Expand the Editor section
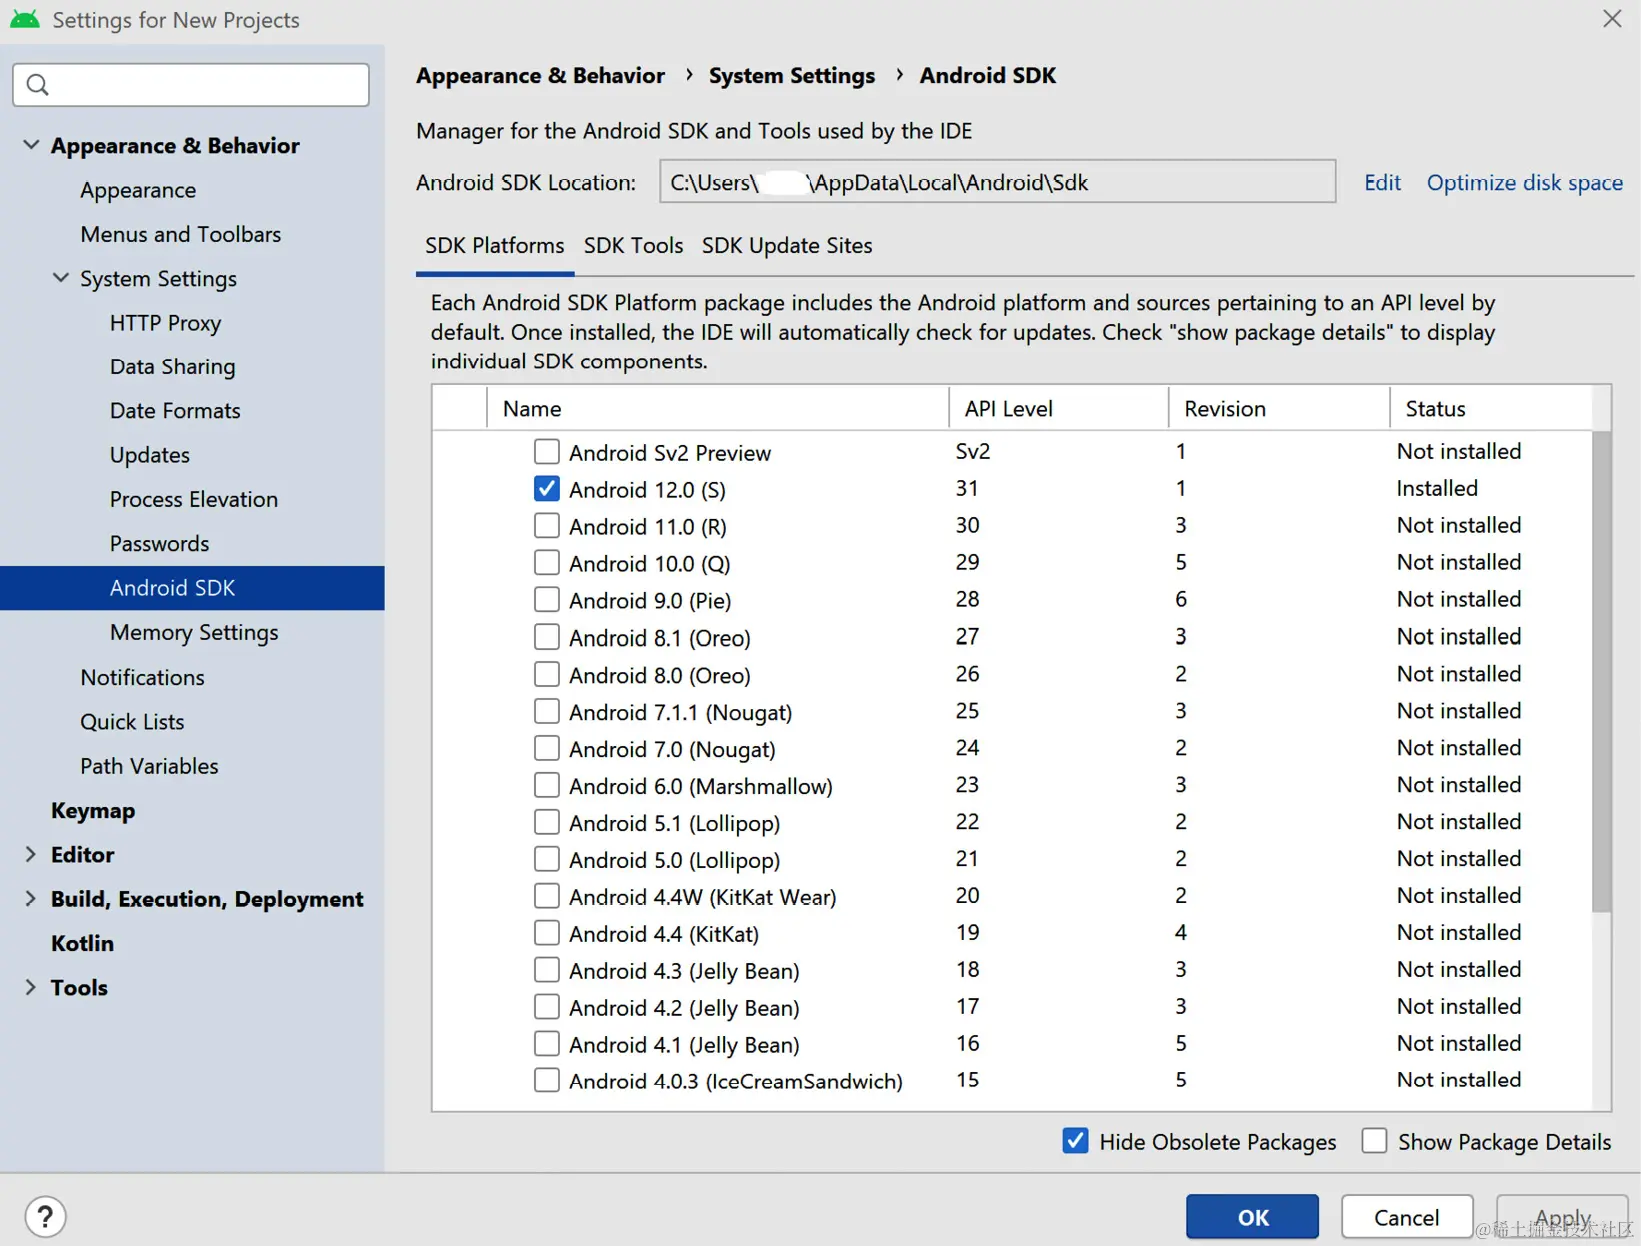The width and height of the screenshot is (1641, 1246). [31, 854]
